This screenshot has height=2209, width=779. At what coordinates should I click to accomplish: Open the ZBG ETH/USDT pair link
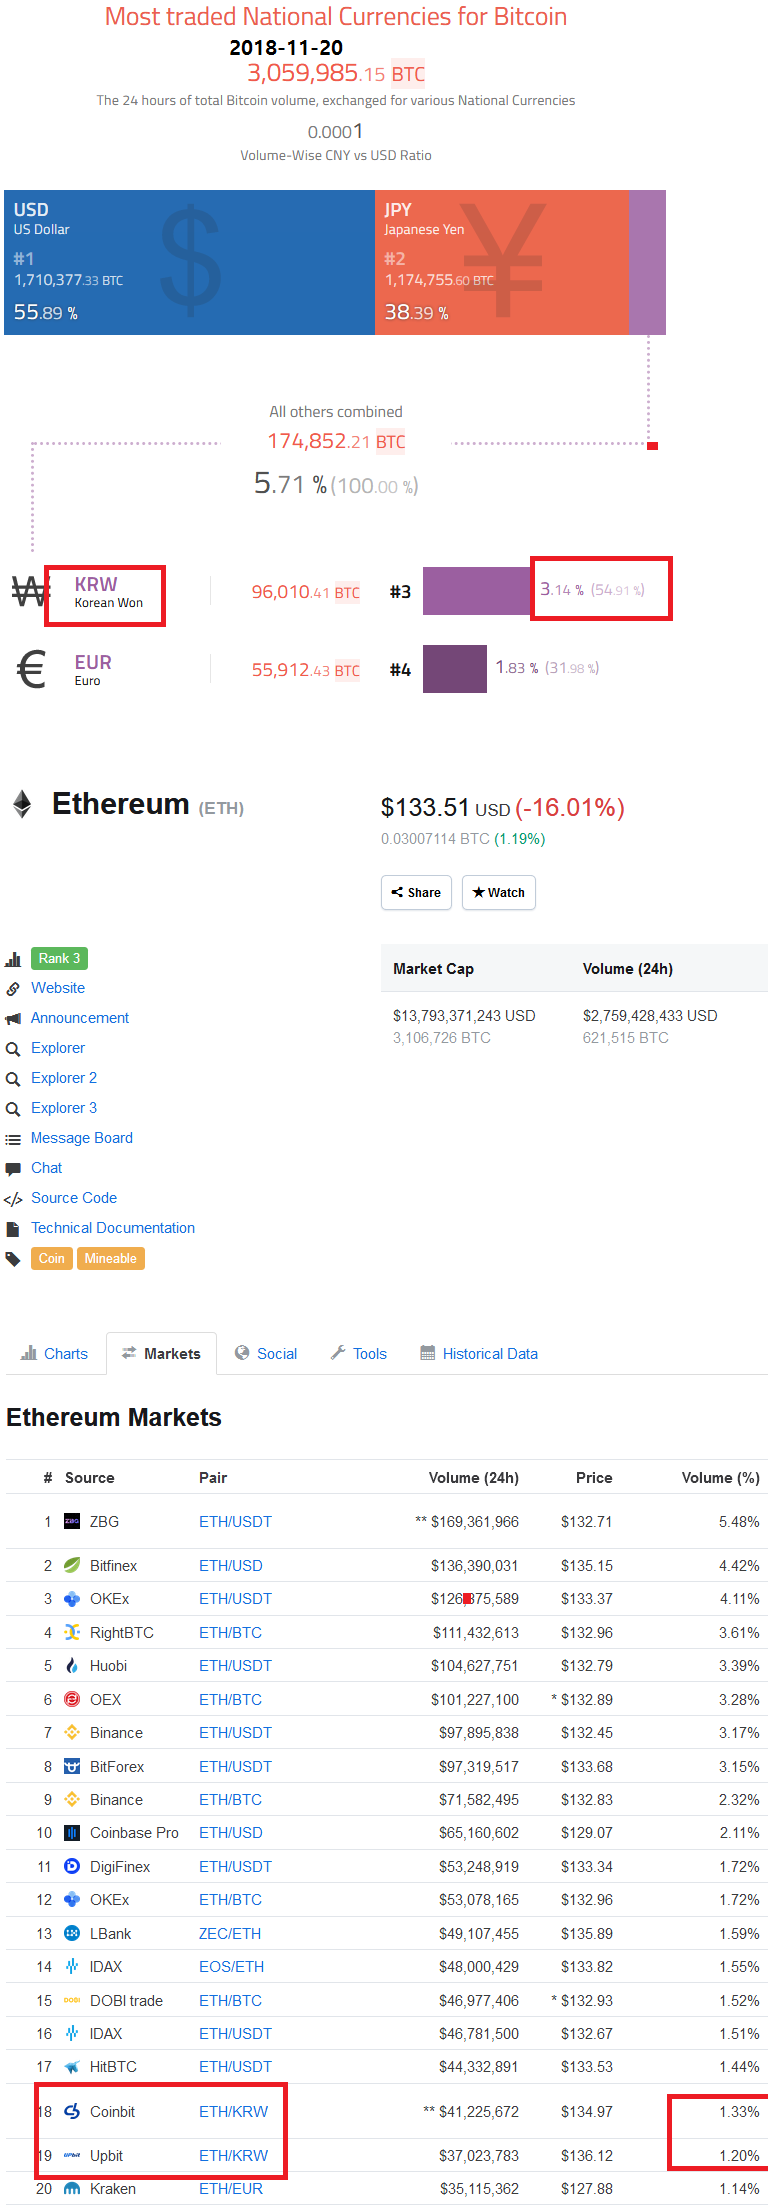(x=235, y=1521)
